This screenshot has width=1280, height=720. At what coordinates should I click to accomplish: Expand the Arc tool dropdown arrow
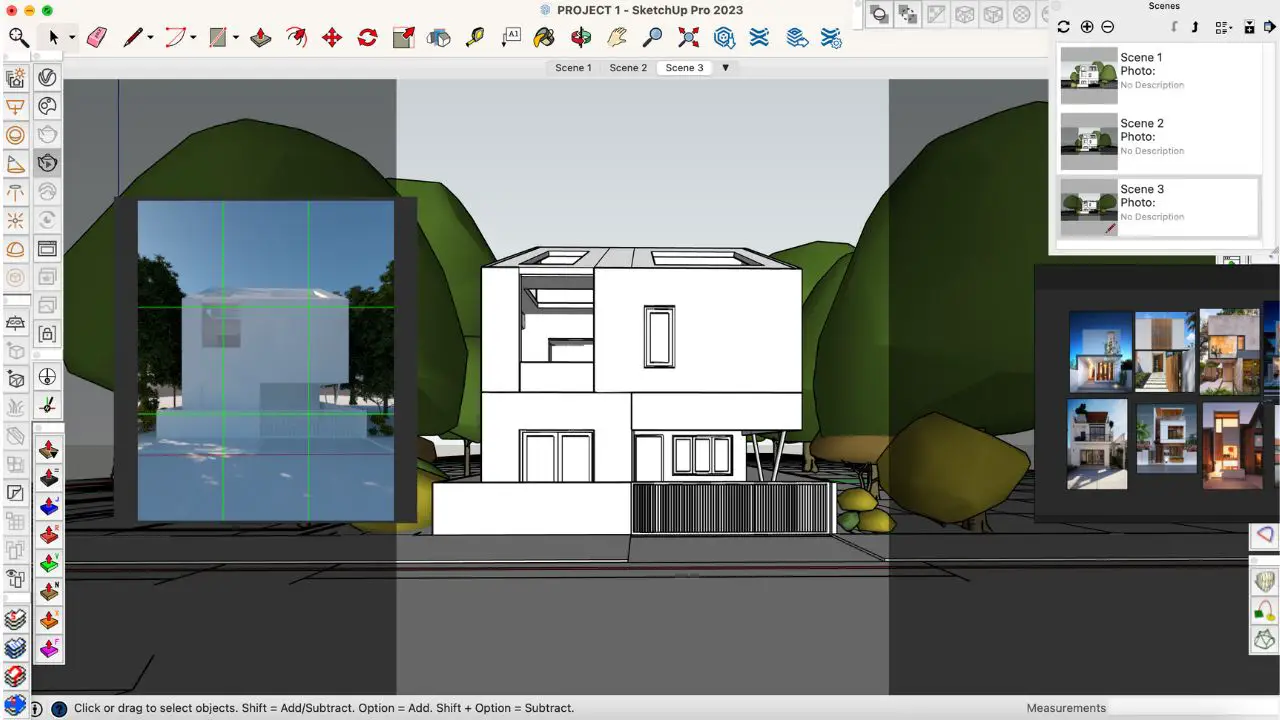193,39
